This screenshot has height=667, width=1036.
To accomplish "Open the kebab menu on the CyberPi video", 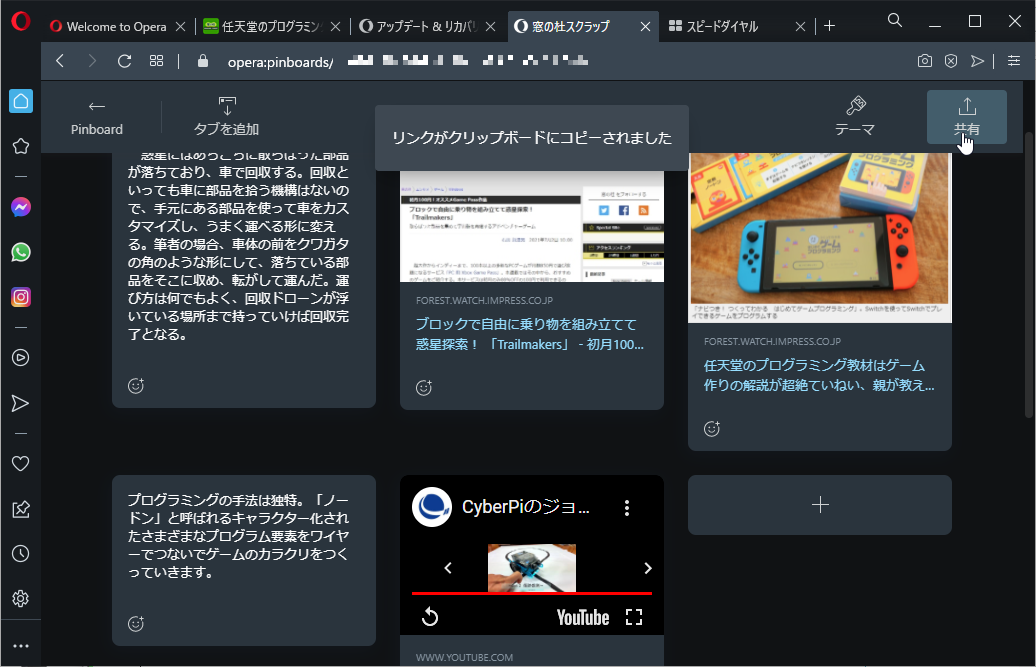I will coord(627,507).
